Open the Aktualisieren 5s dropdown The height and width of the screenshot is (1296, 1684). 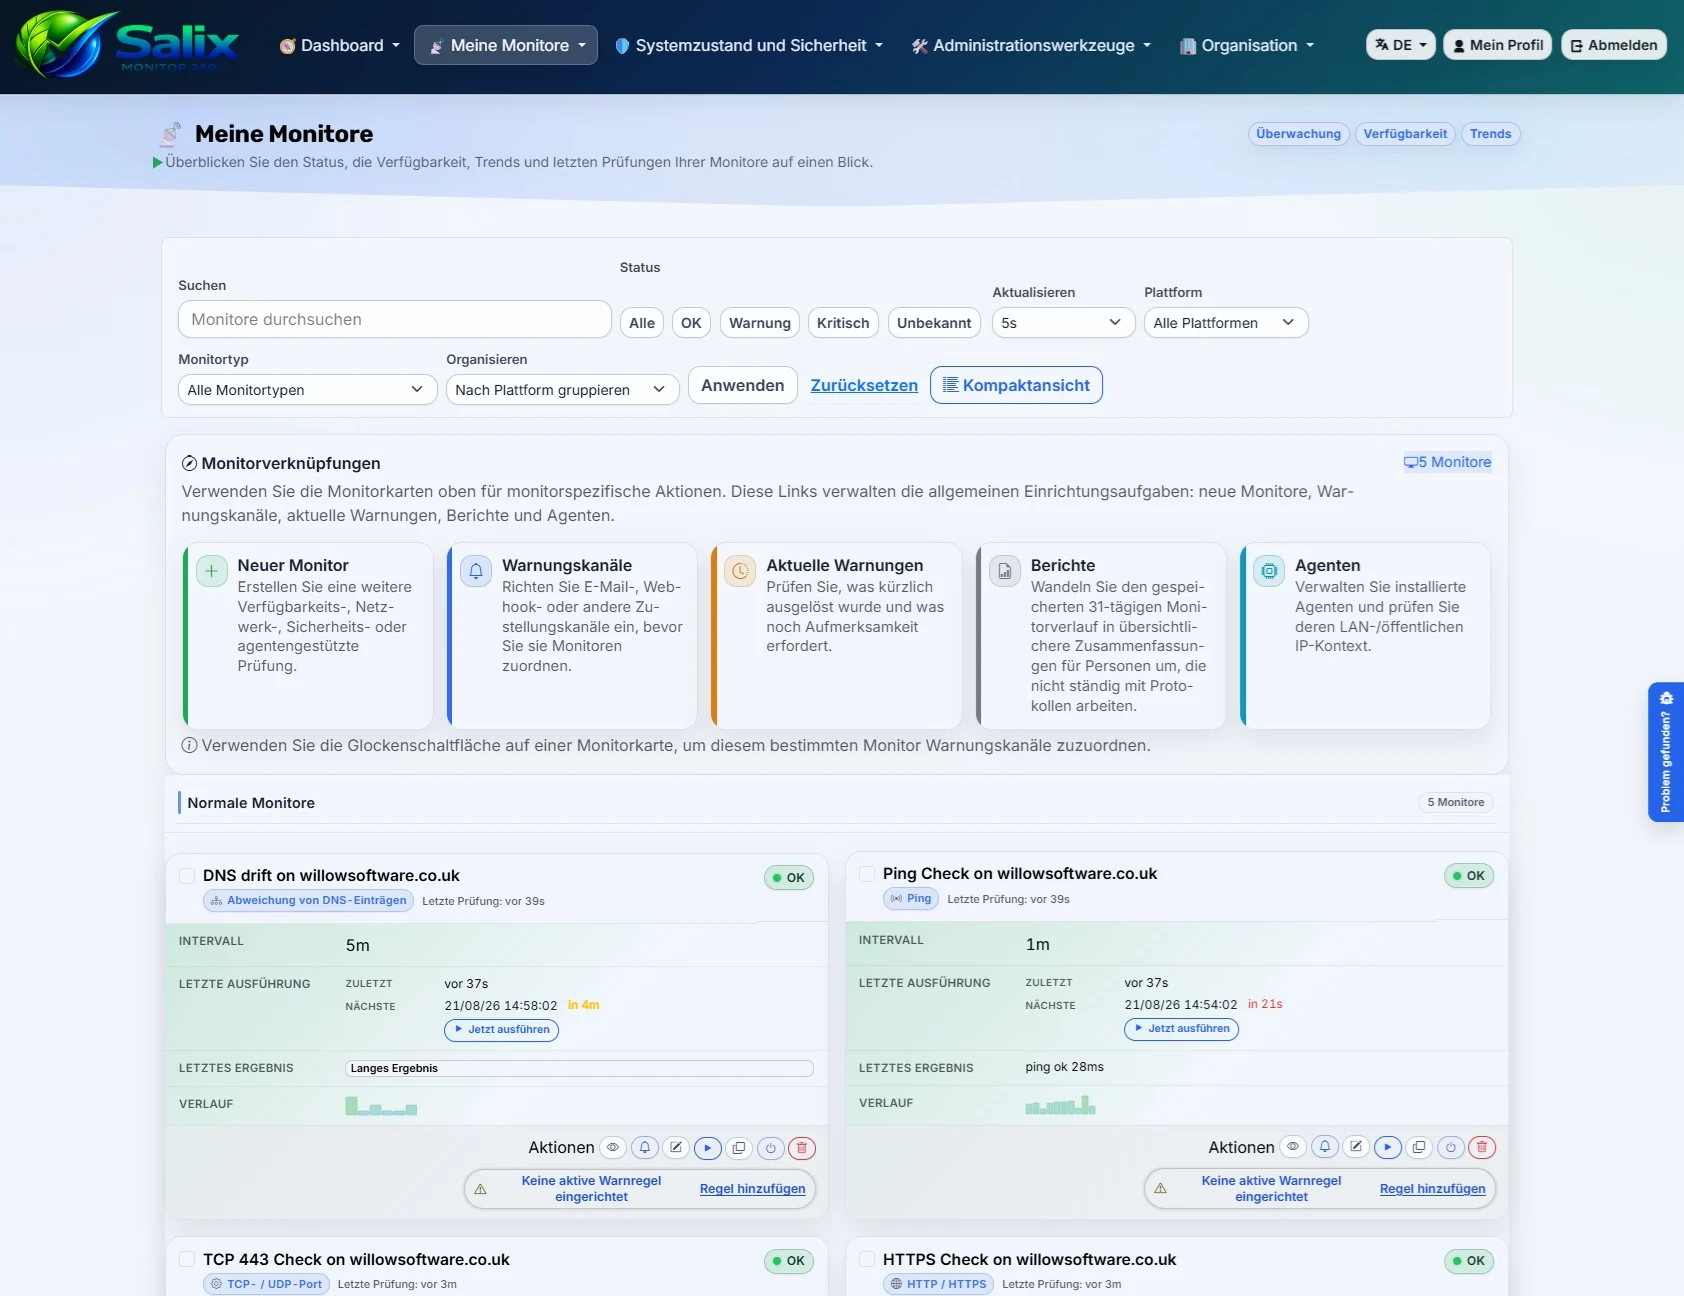tap(1063, 323)
